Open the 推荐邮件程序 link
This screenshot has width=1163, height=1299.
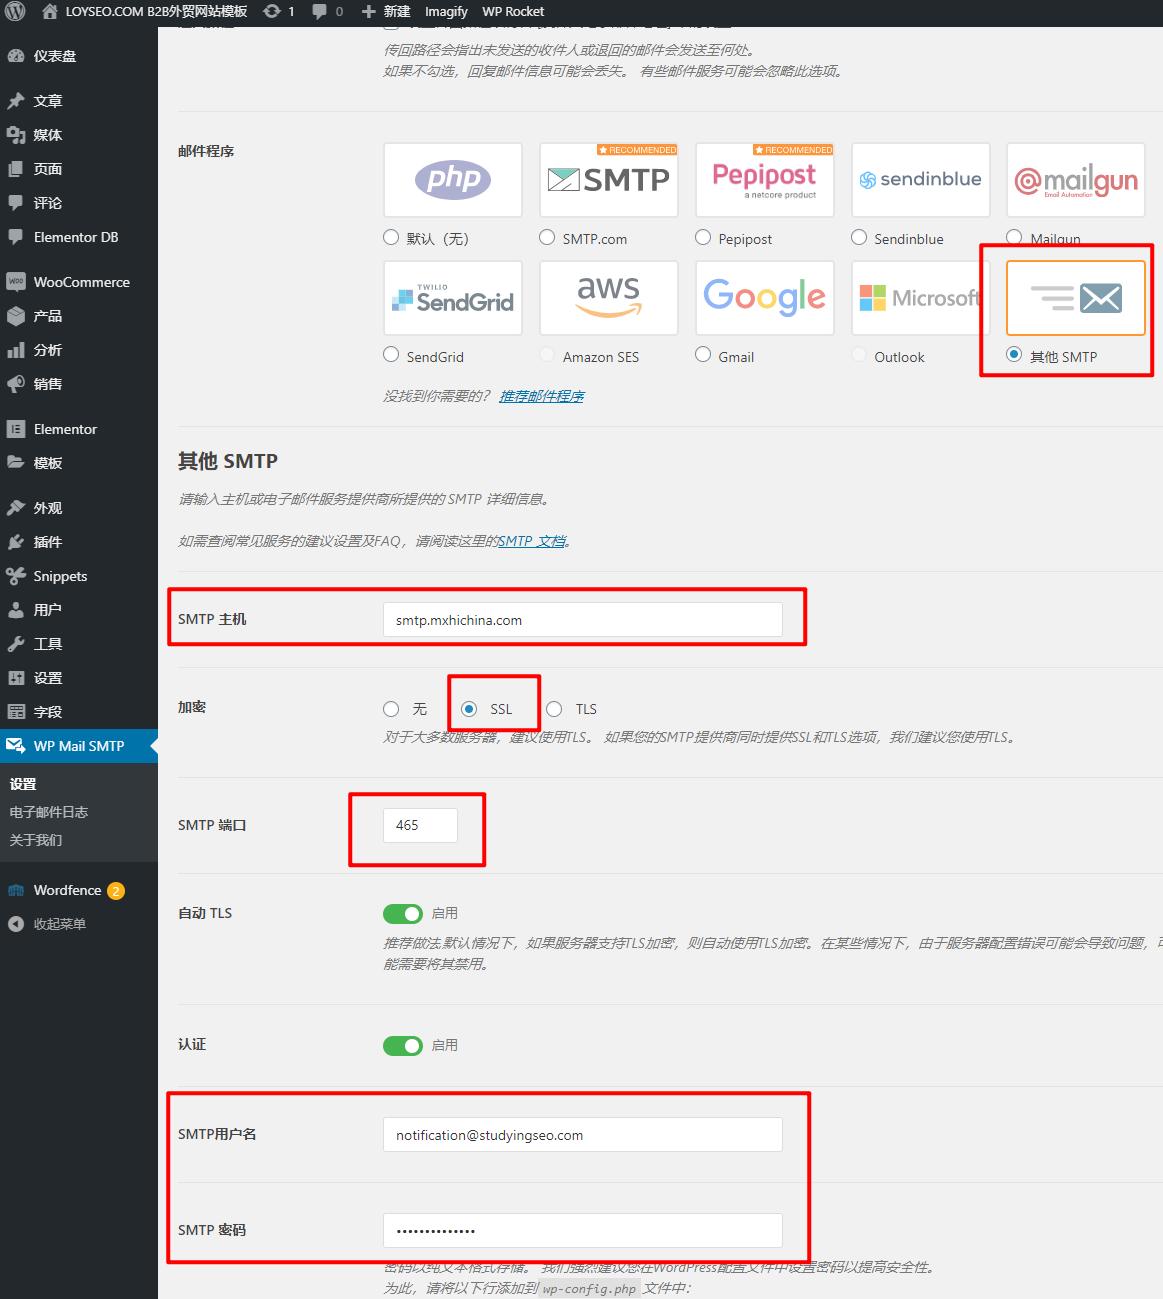[541, 395]
